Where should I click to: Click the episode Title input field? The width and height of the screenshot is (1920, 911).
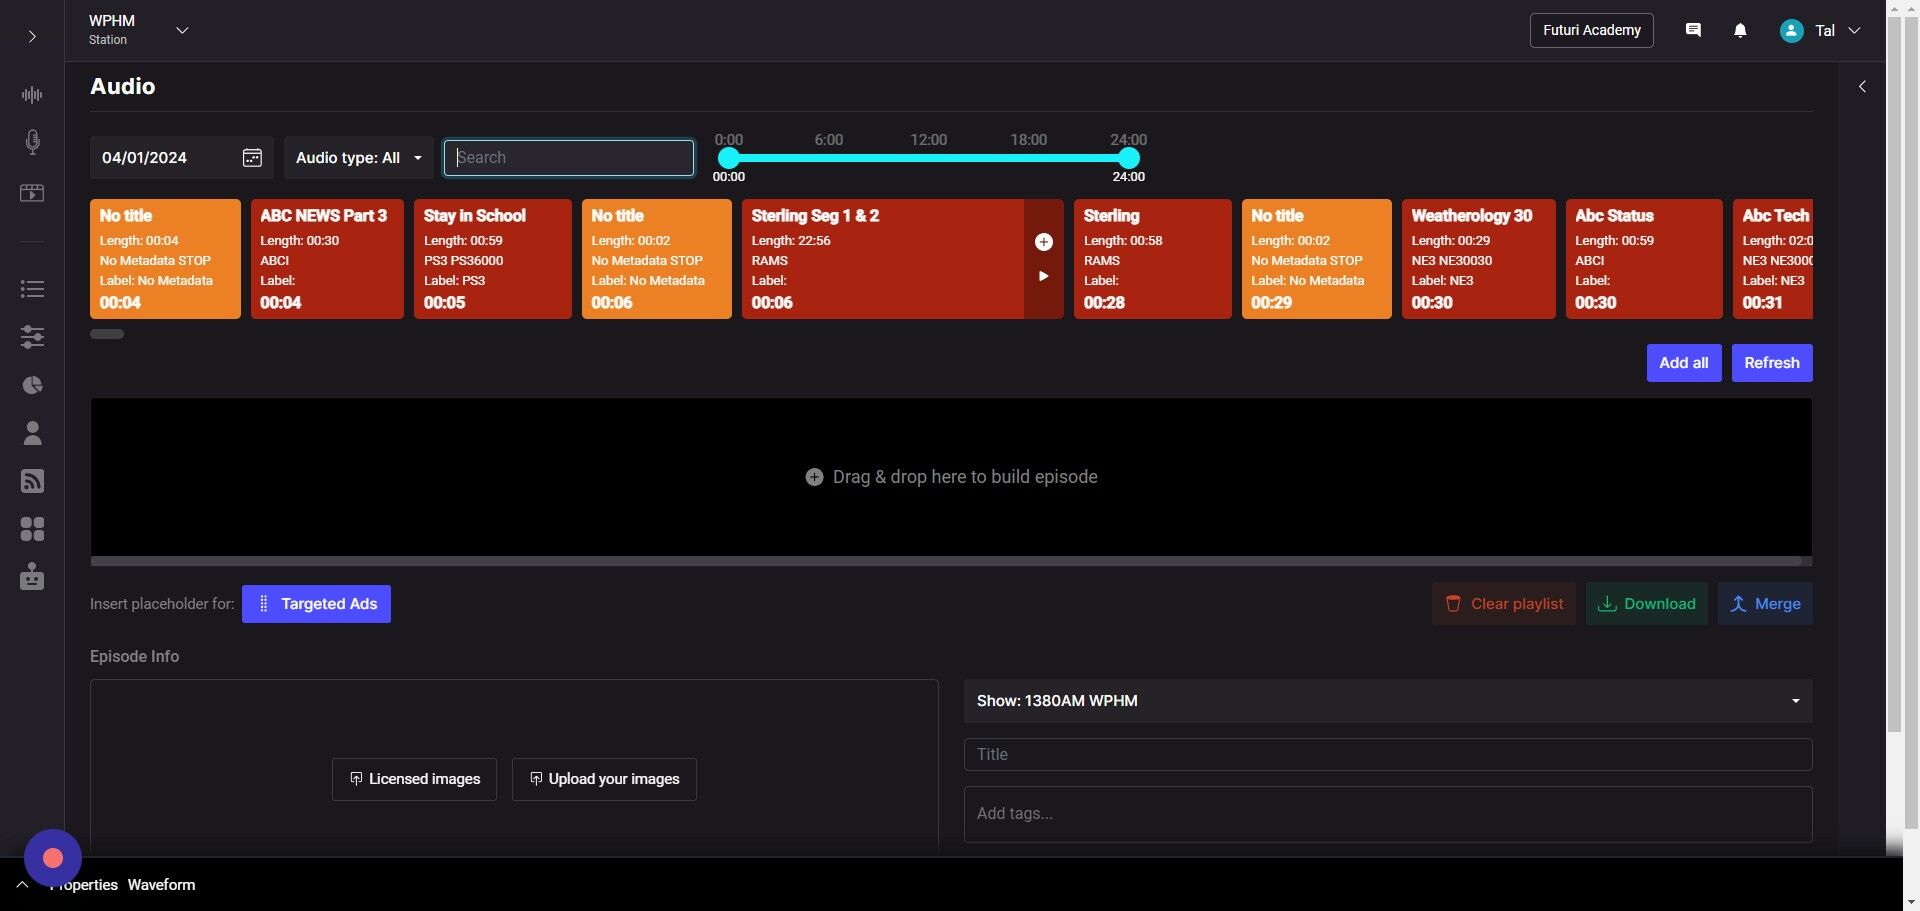click(x=1387, y=755)
